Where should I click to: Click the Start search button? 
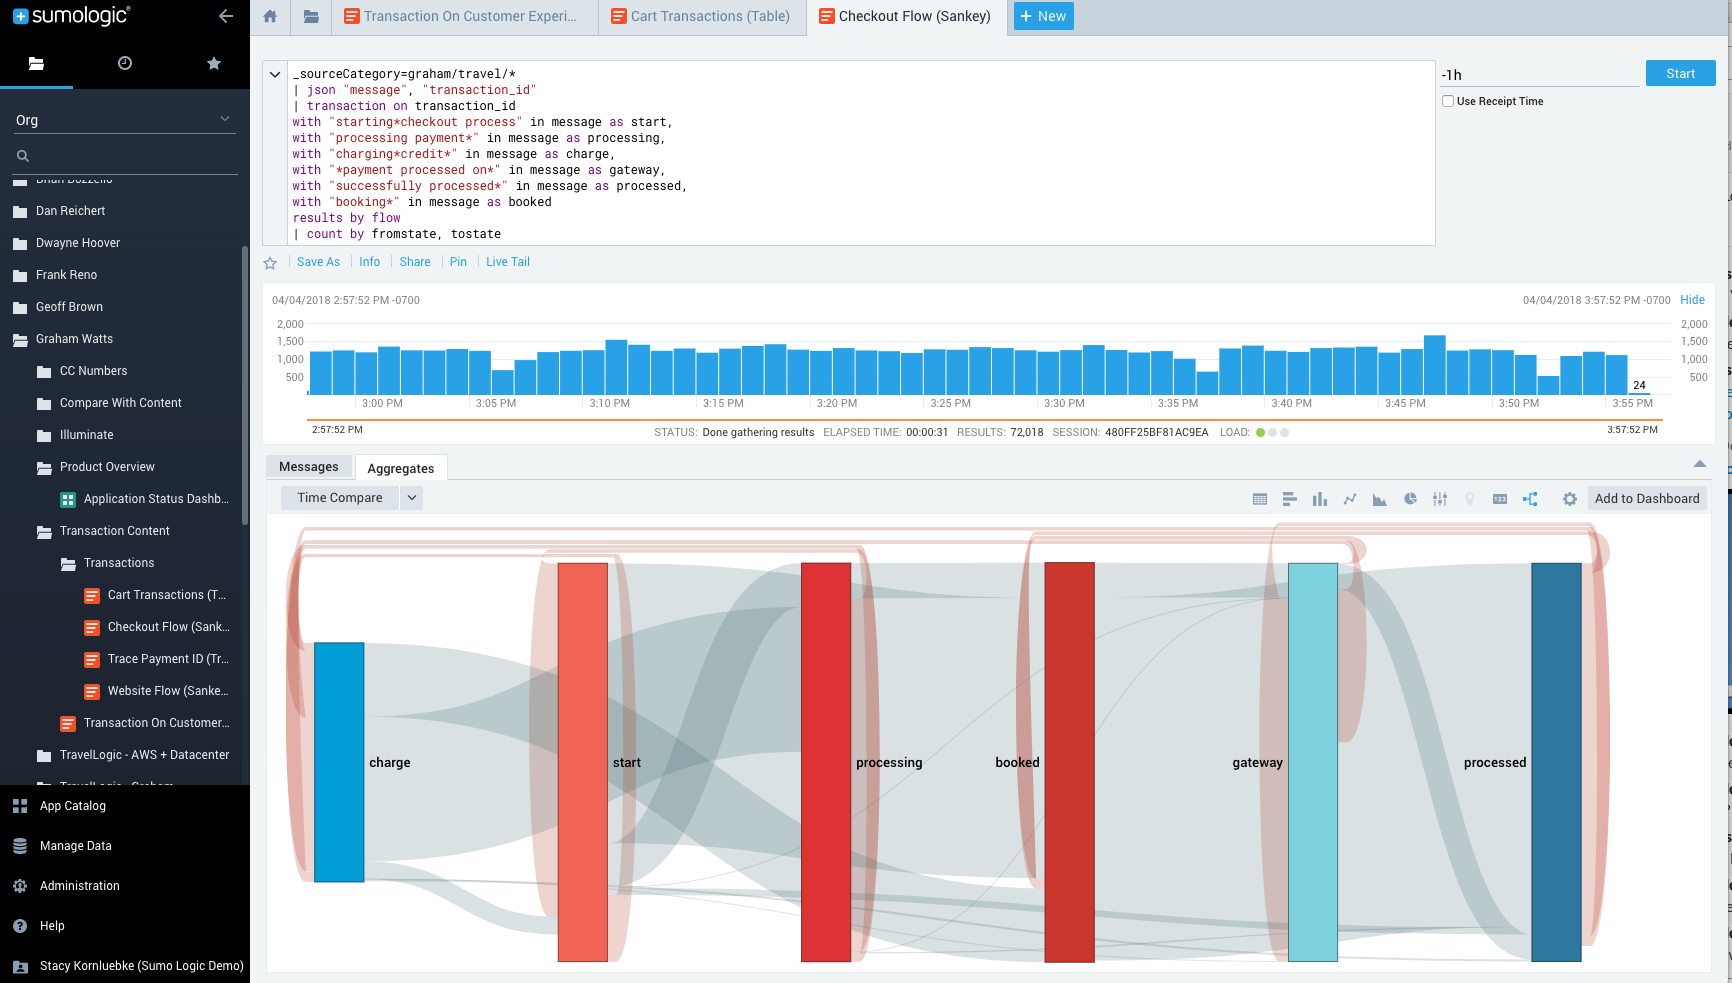(1680, 73)
